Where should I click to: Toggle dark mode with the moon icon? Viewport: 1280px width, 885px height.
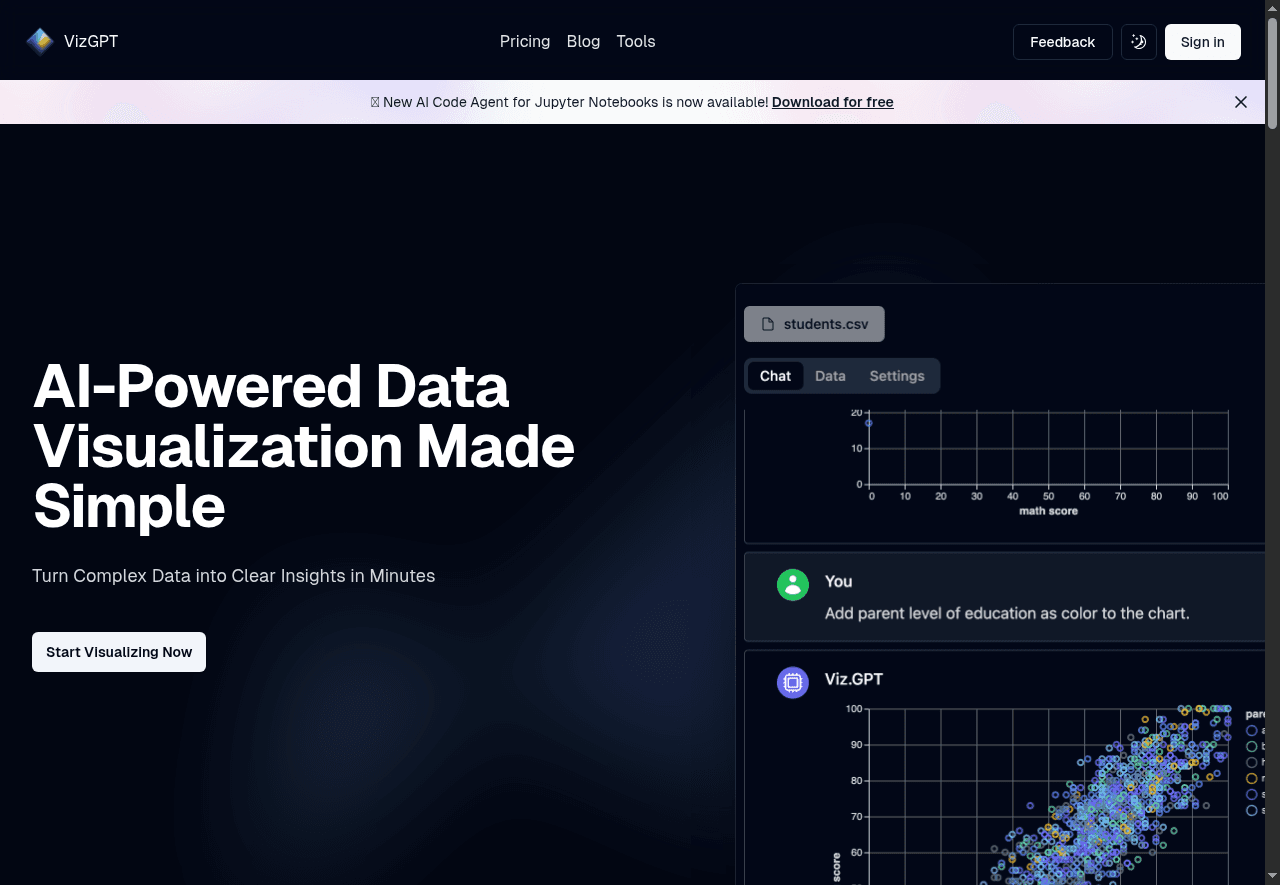coord(1138,42)
